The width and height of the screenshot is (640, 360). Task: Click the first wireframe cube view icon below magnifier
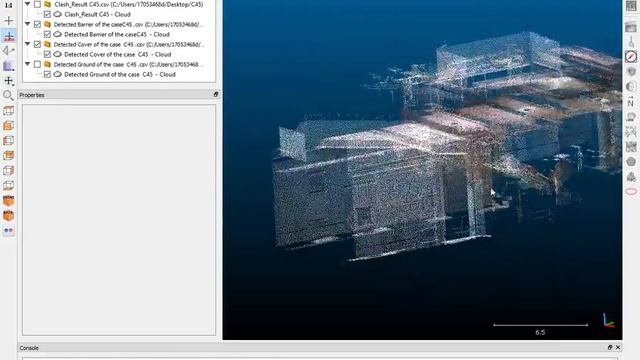point(8,110)
